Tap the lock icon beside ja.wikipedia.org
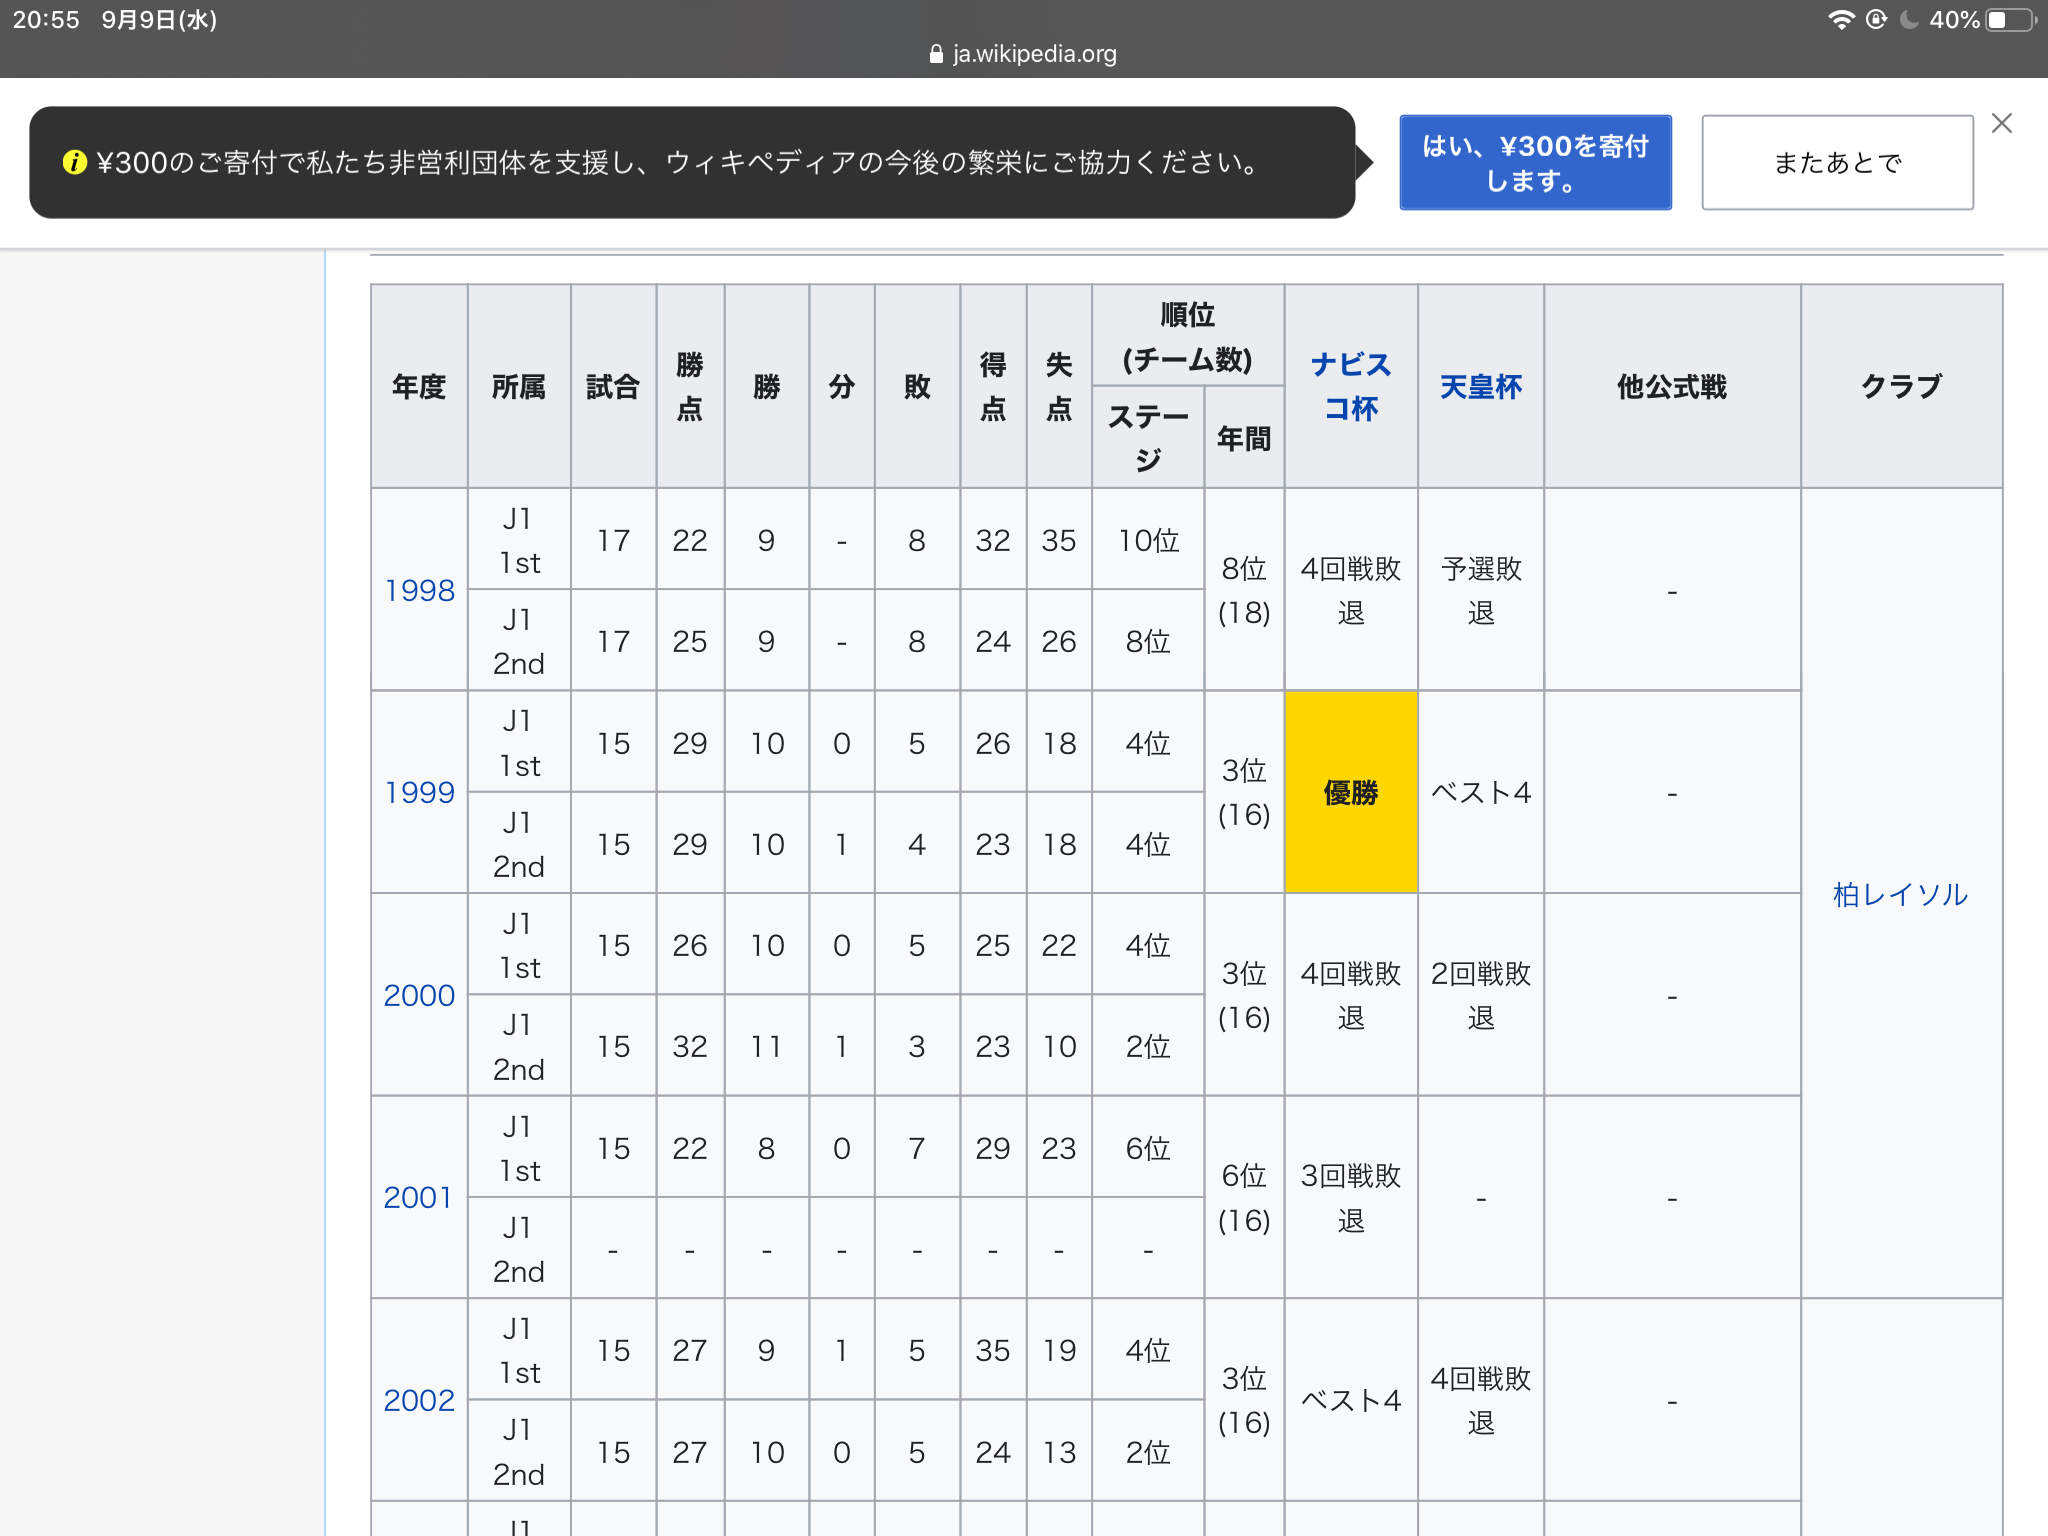Image resolution: width=2048 pixels, height=1536 pixels. click(x=936, y=54)
